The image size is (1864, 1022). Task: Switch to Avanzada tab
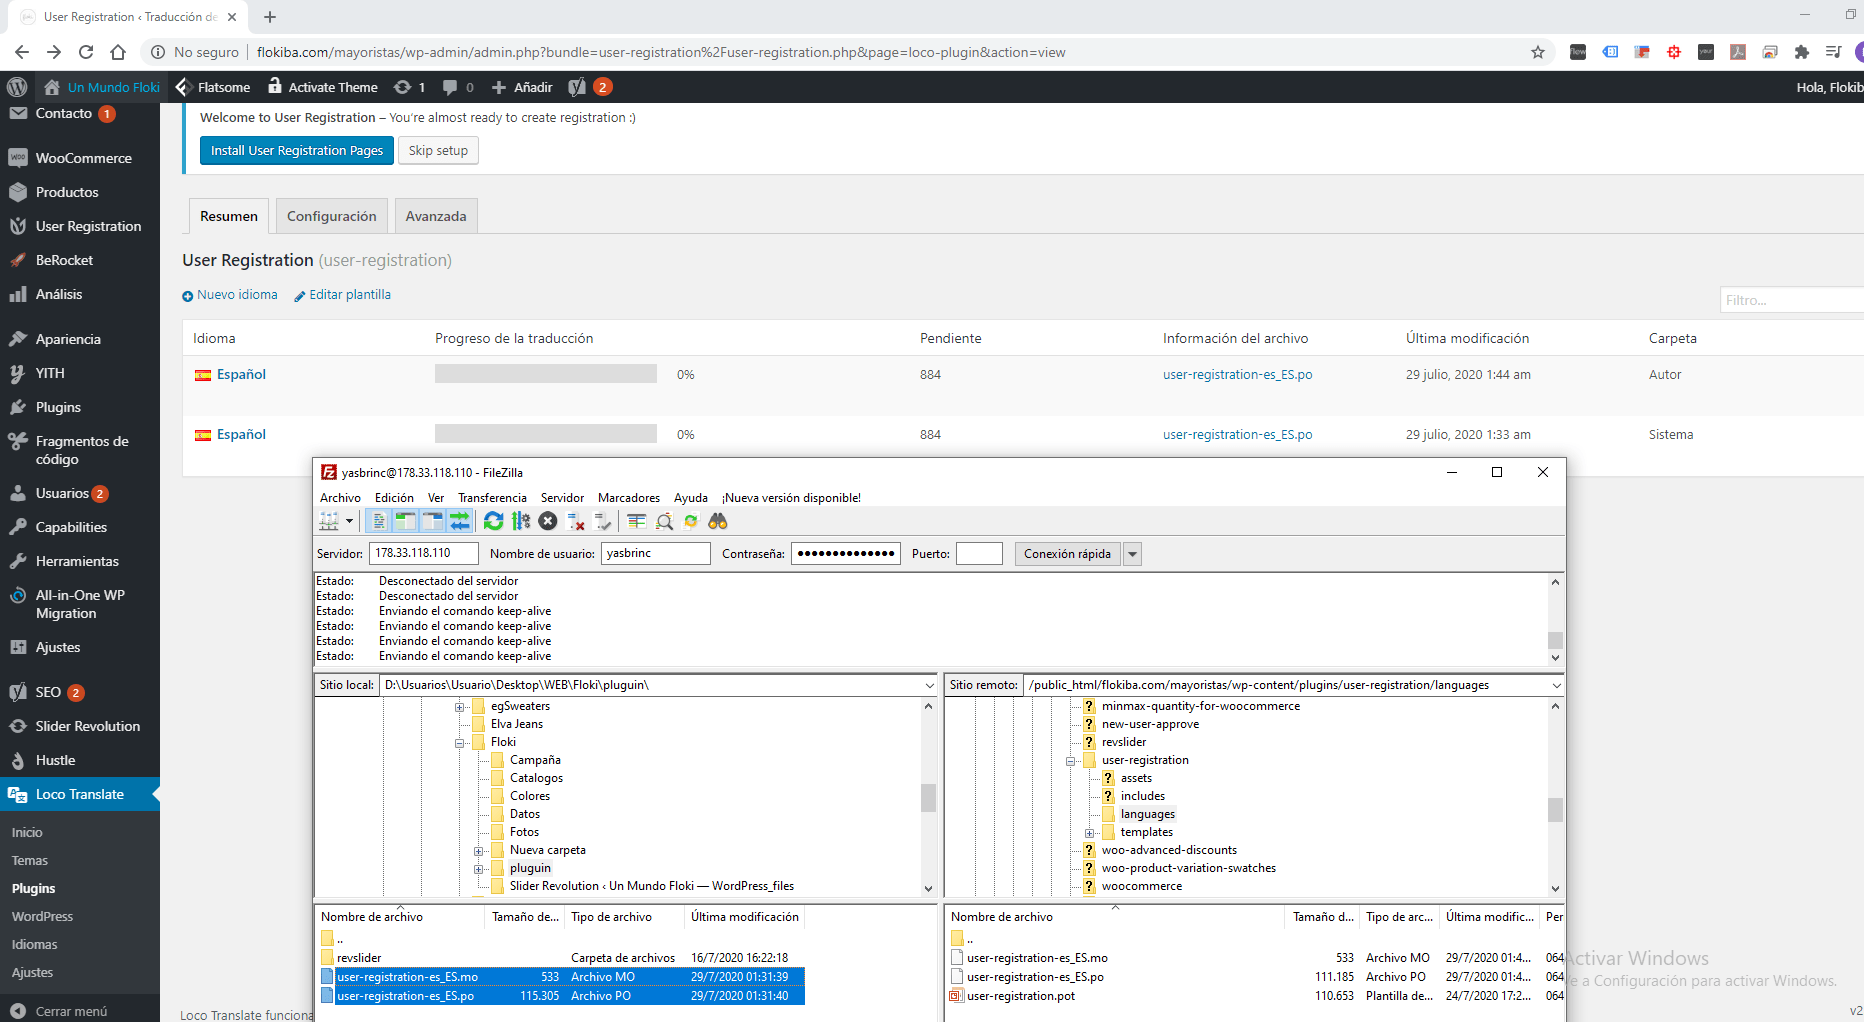[436, 216]
